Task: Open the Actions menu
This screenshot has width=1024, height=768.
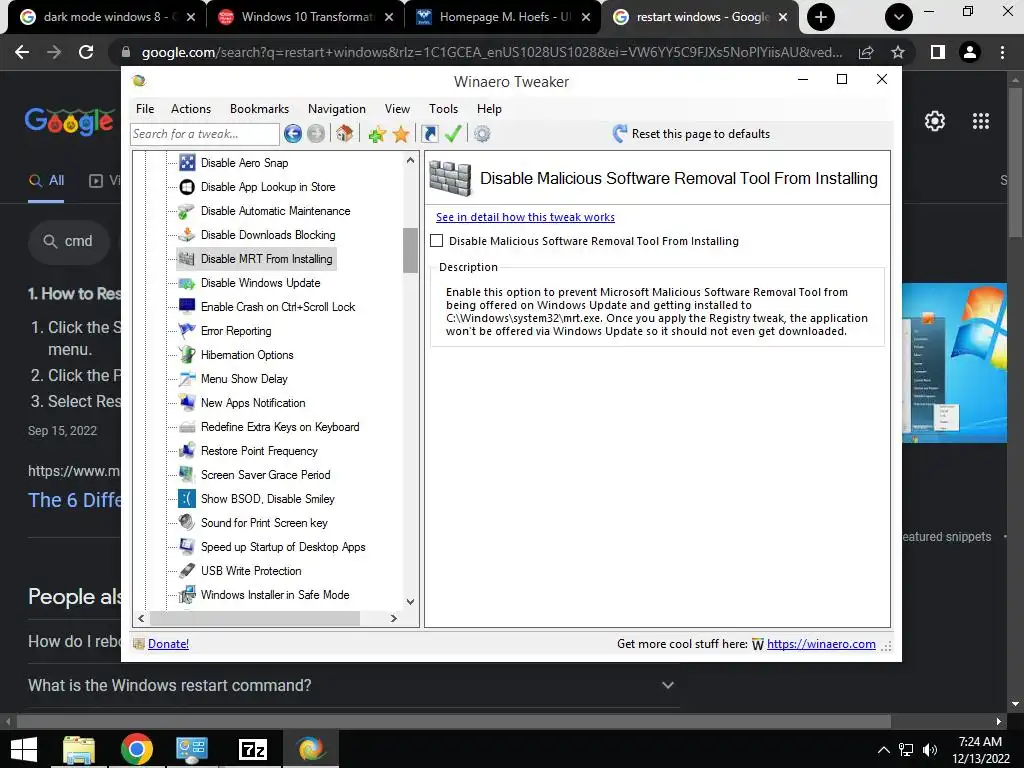Action: 191,109
